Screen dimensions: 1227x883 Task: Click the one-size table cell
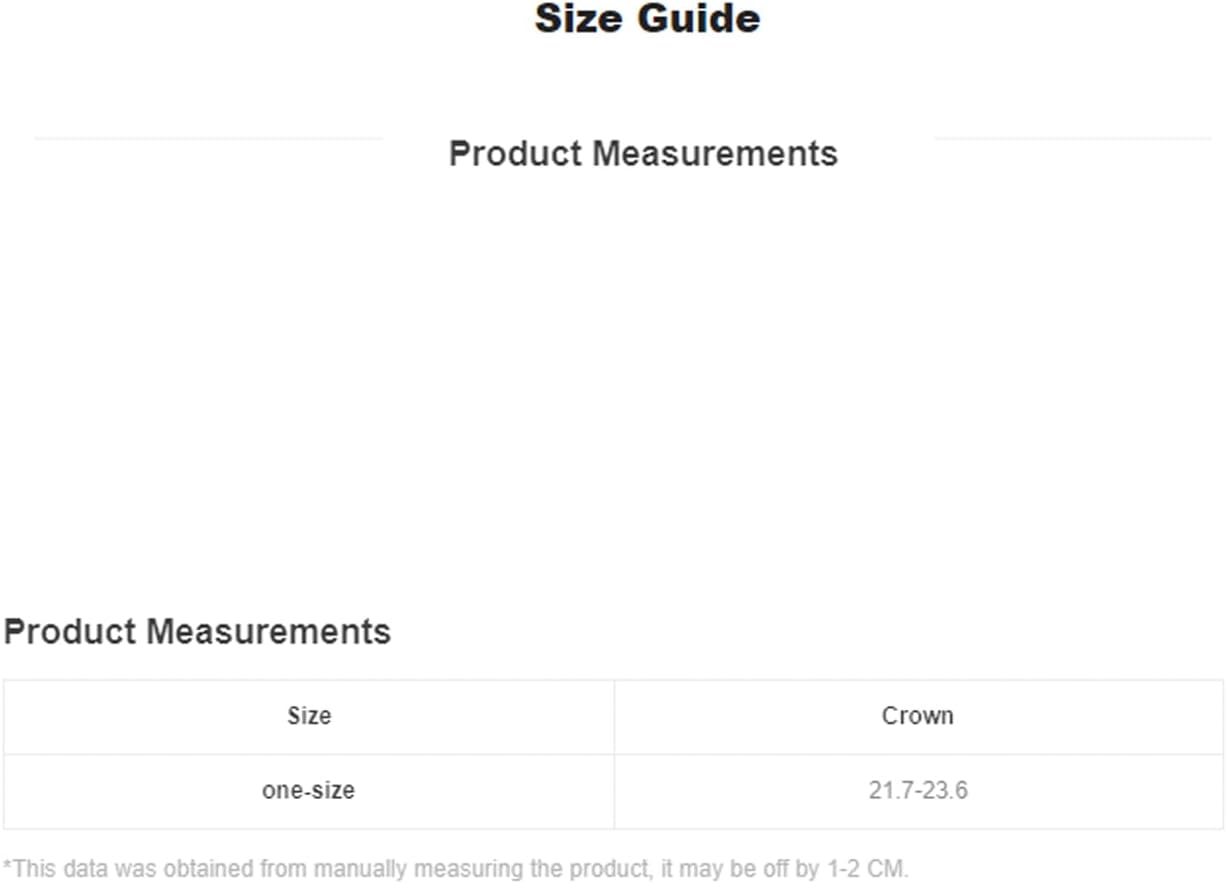(308, 791)
